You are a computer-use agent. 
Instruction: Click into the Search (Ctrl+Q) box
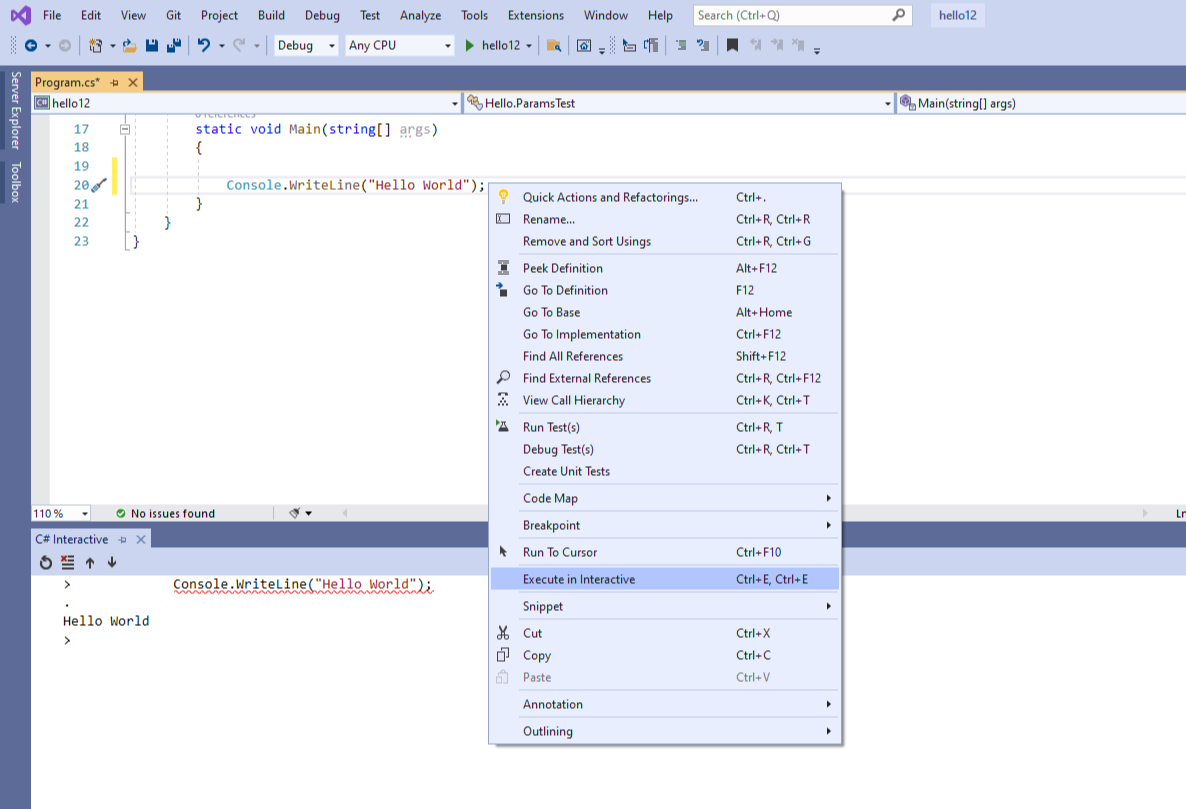(x=790, y=15)
